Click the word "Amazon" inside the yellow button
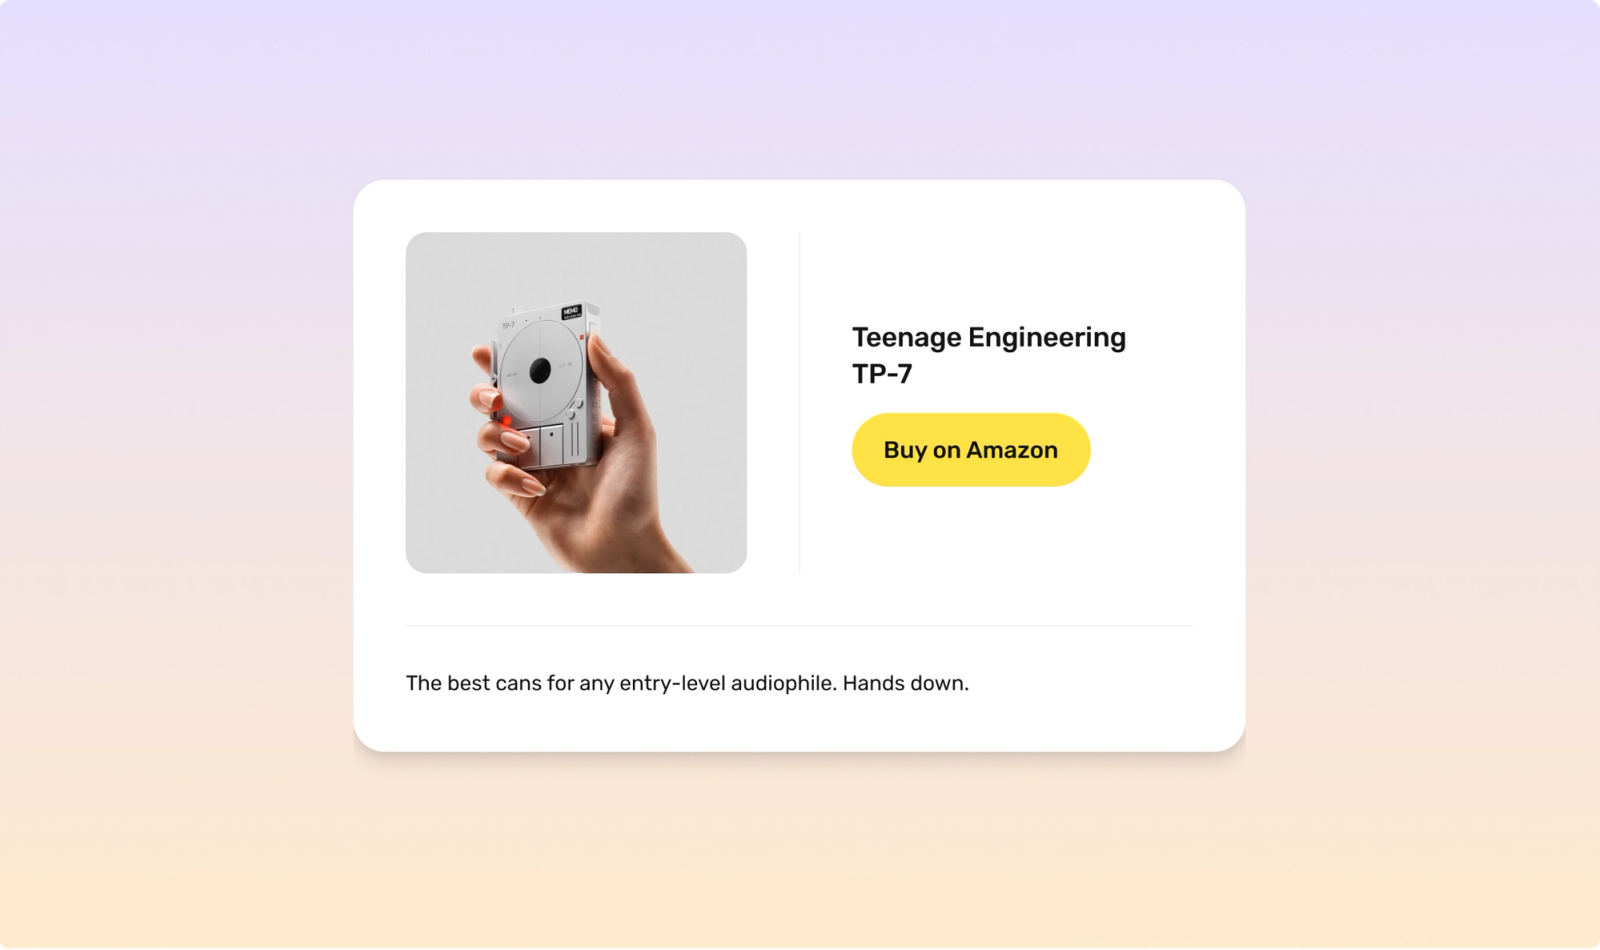The height and width of the screenshot is (950, 1600). click(1011, 450)
